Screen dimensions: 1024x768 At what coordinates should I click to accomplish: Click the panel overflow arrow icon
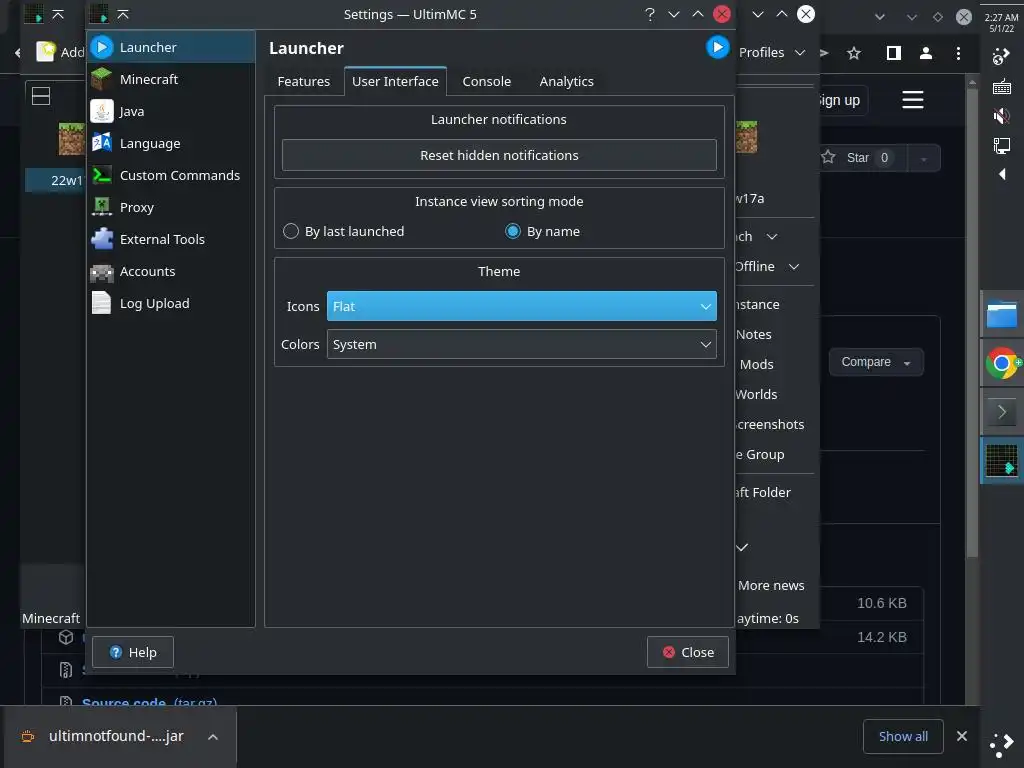pos(1001,411)
